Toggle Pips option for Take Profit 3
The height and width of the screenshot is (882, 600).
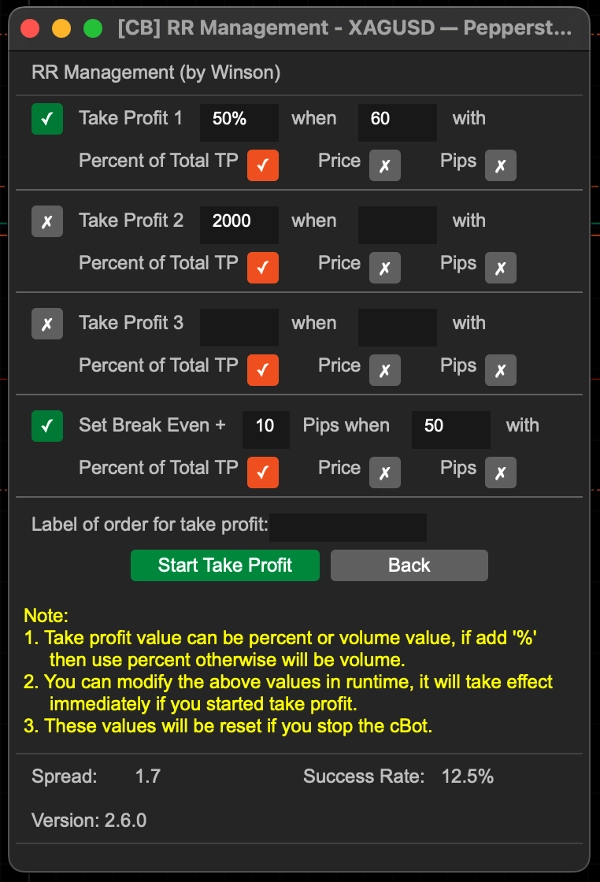tap(500, 370)
